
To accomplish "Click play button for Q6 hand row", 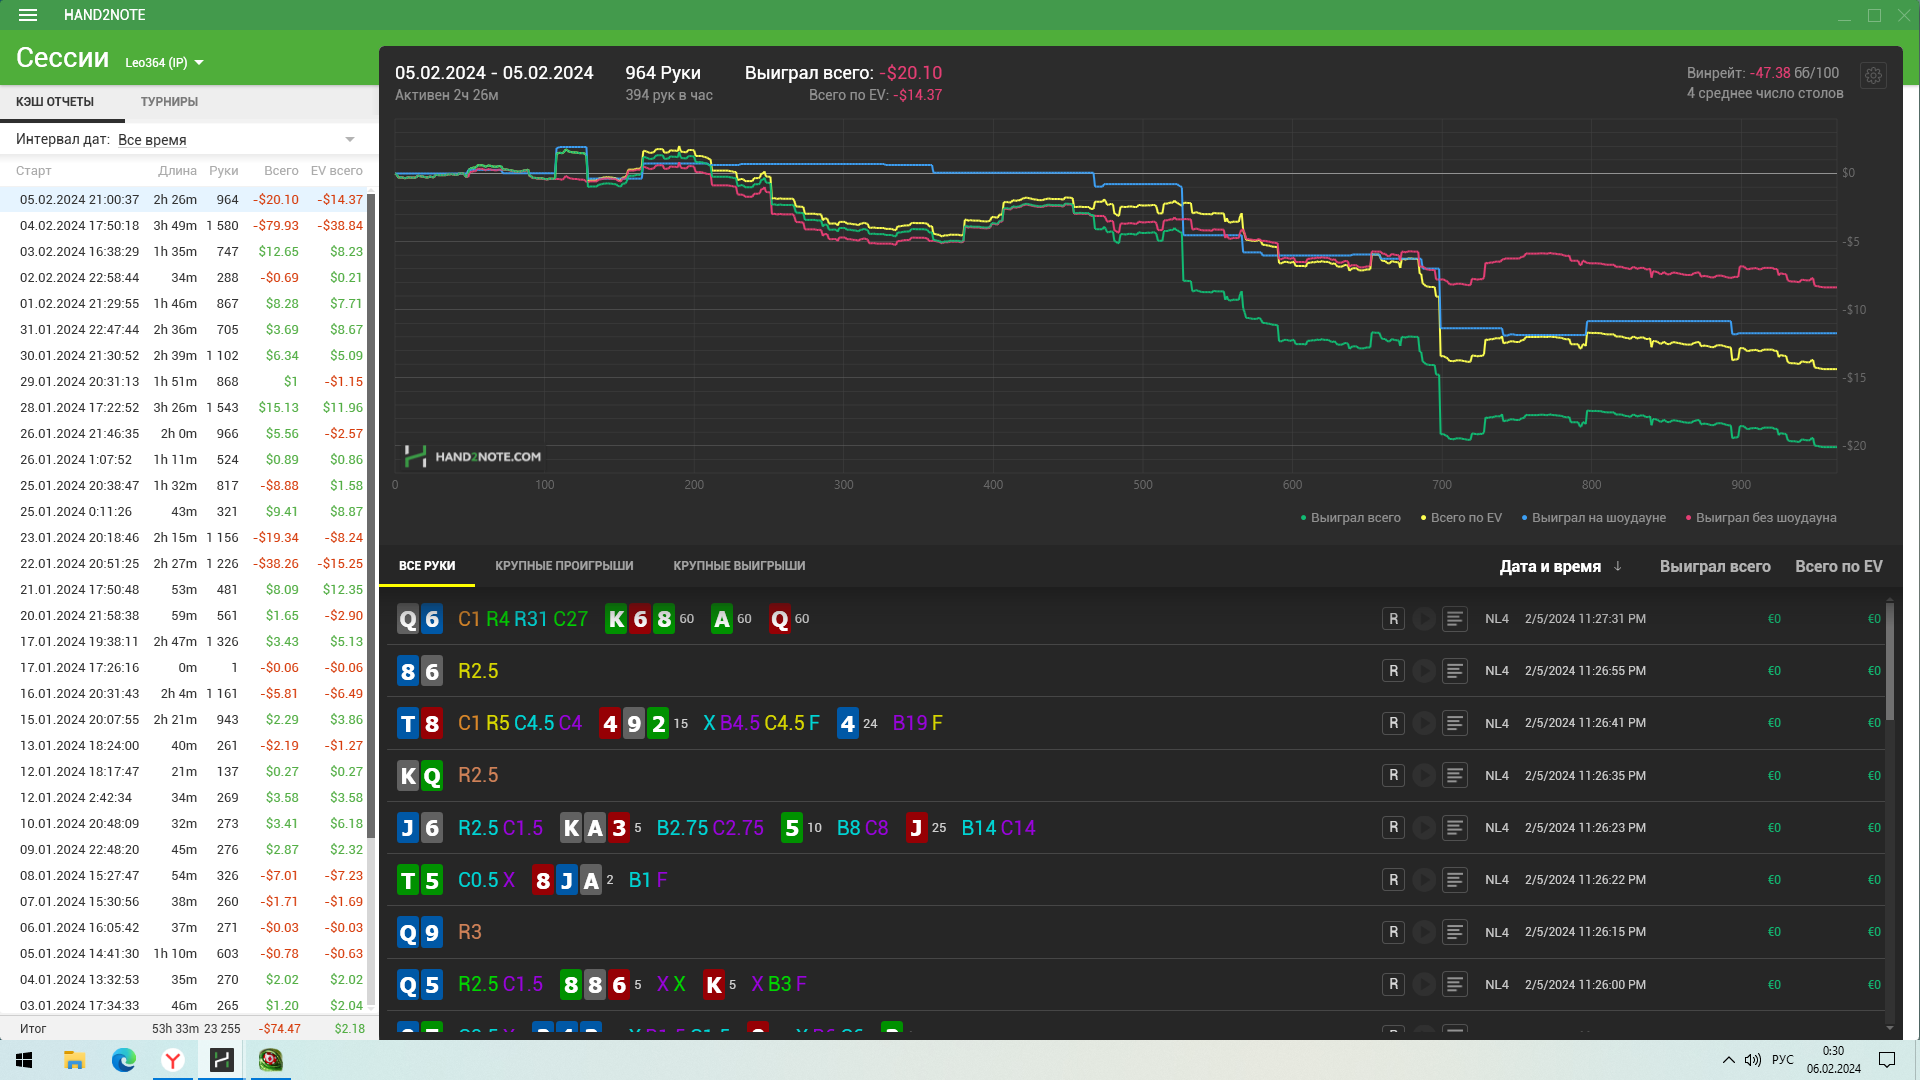I will coord(1424,619).
